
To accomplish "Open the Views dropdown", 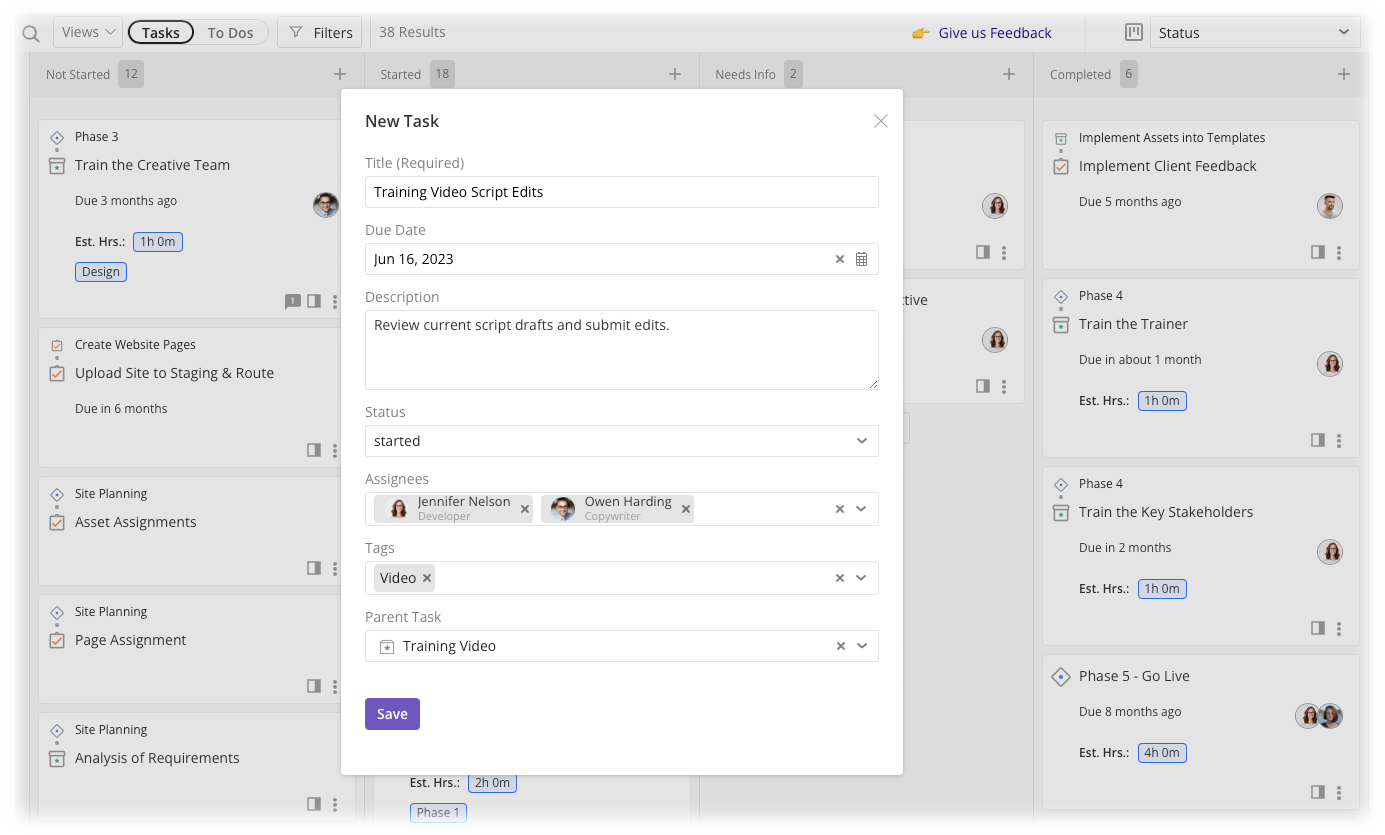I will (87, 31).
